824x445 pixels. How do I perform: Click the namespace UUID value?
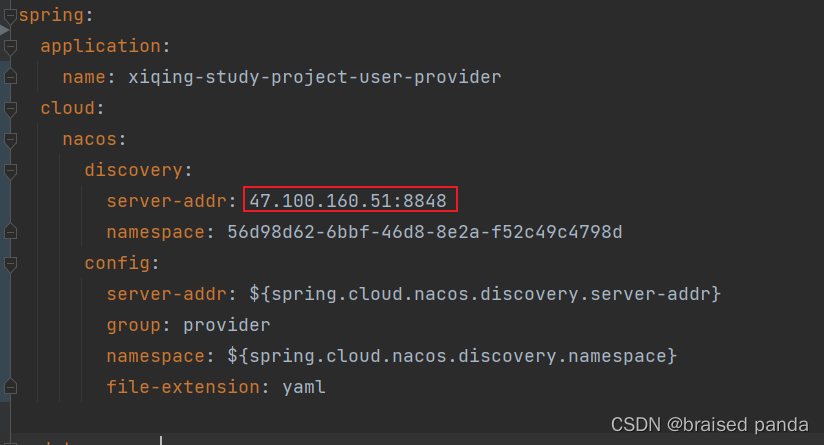pos(425,233)
